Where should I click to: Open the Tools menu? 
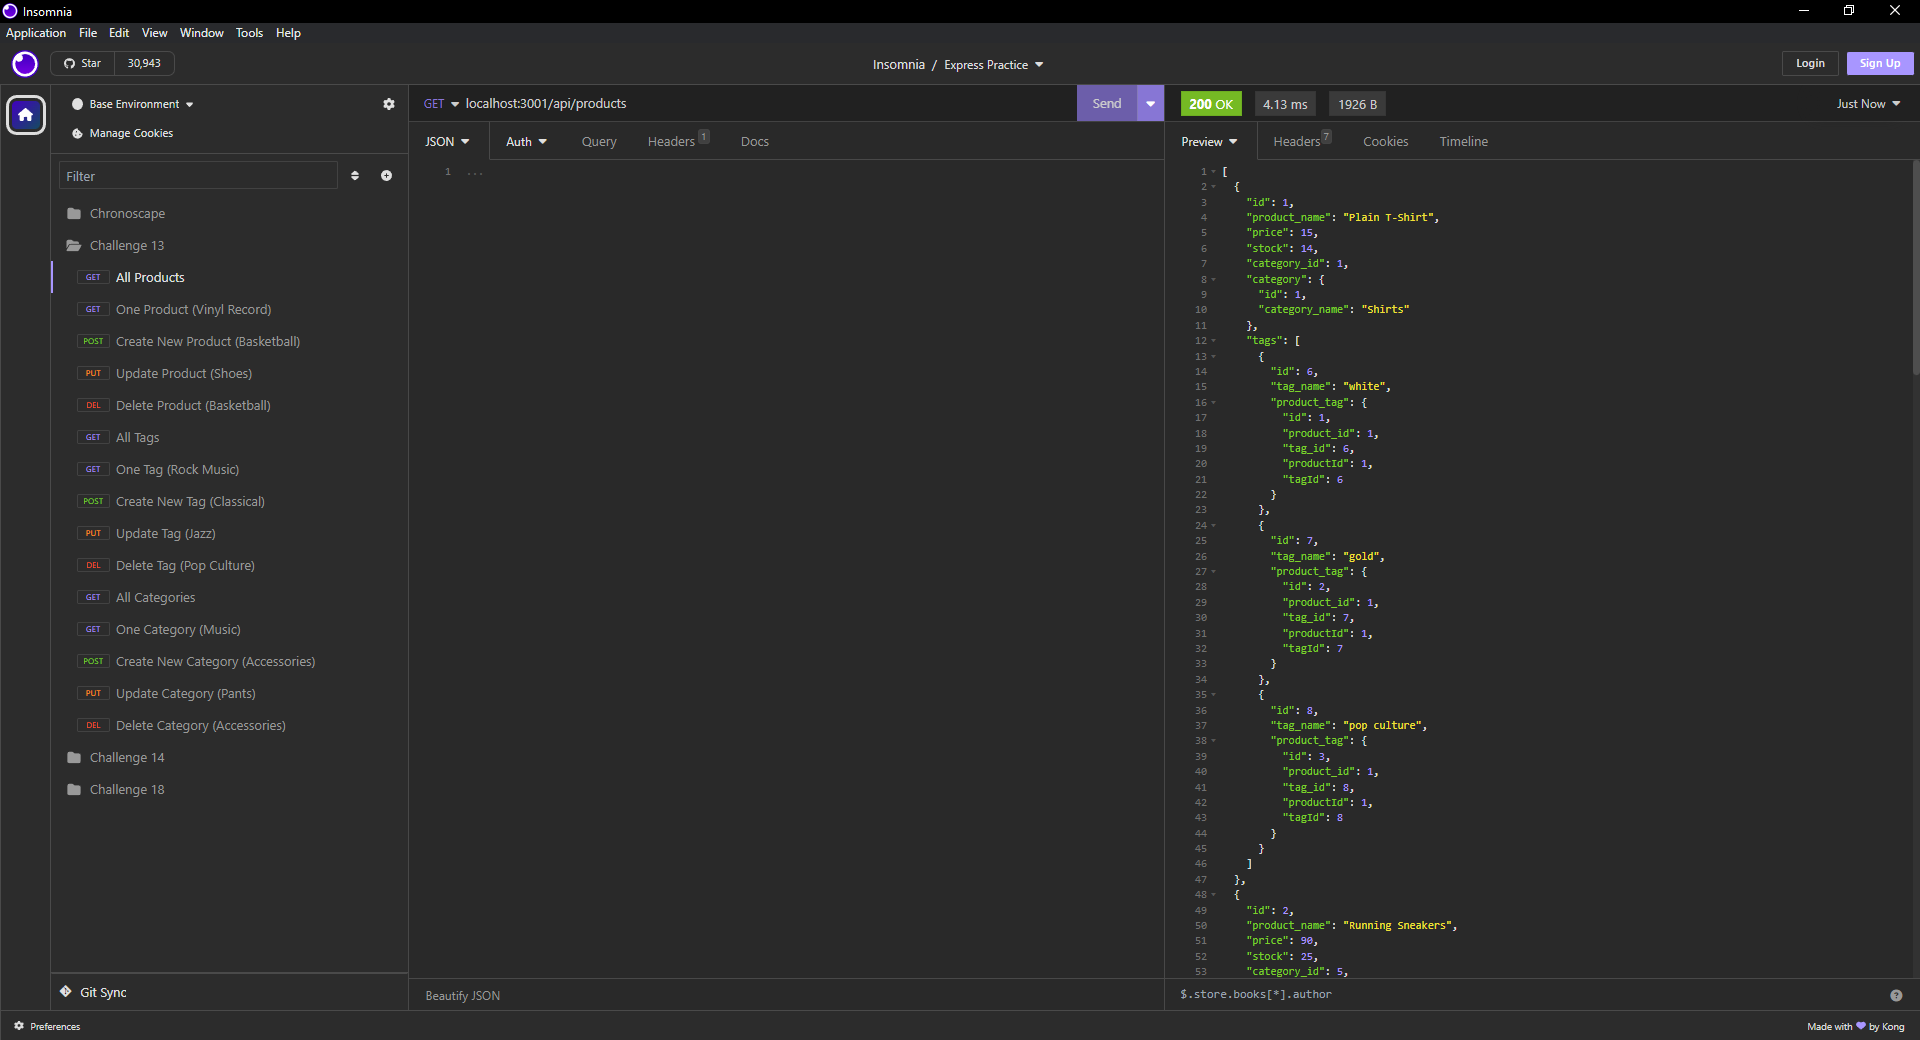[249, 33]
